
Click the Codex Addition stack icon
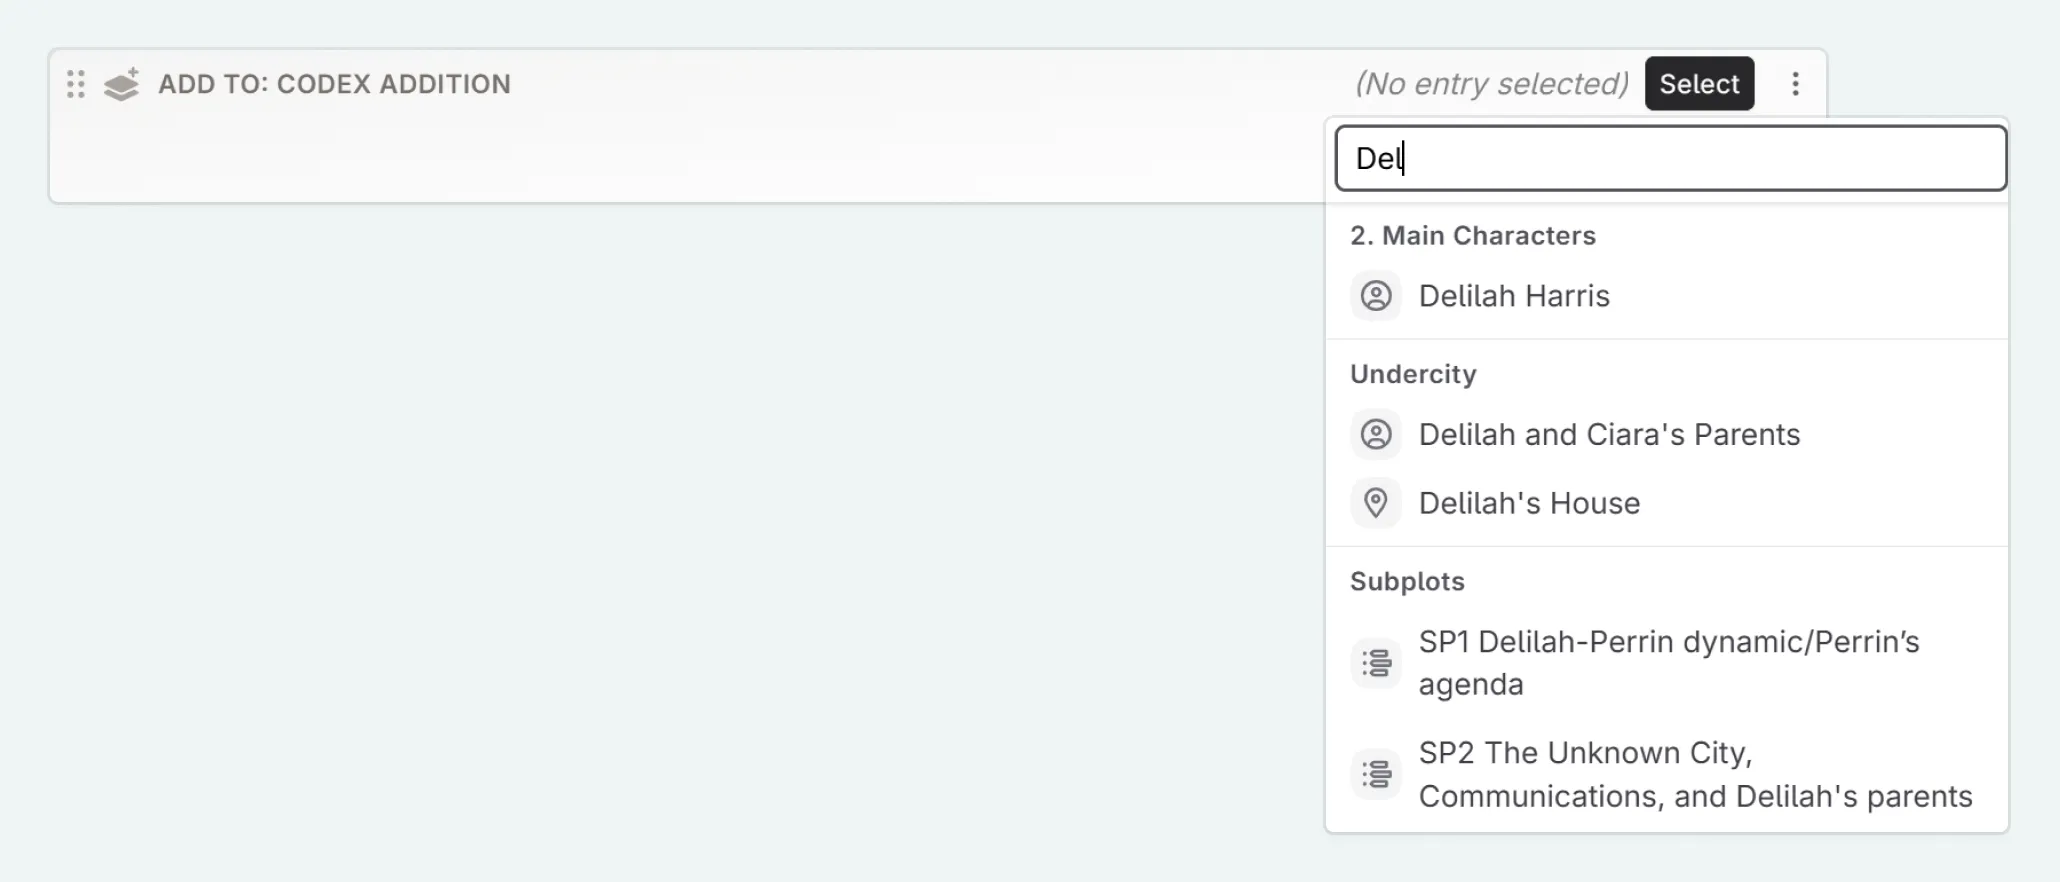pyautogui.click(x=122, y=84)
